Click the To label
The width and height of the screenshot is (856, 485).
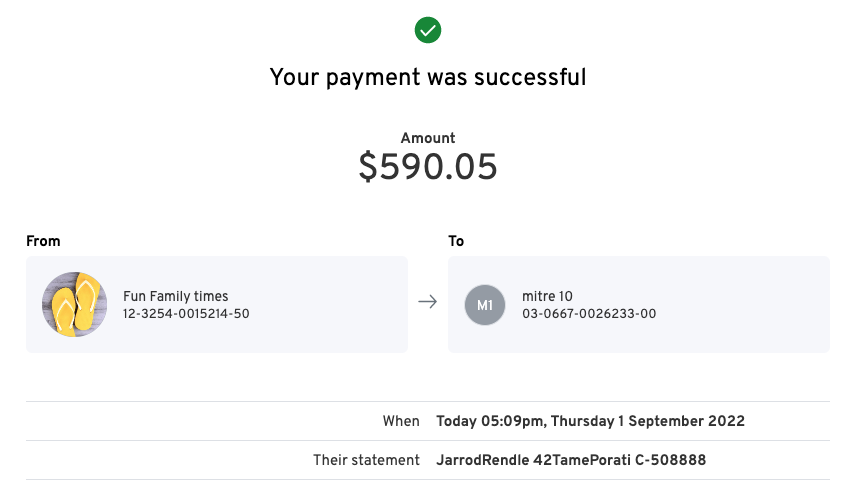[x=456, y=241]
